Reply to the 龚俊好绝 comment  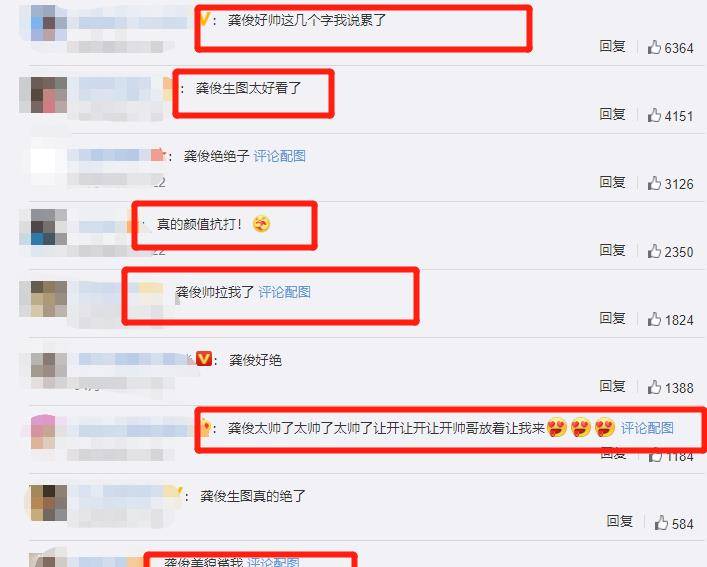[612, 386]
